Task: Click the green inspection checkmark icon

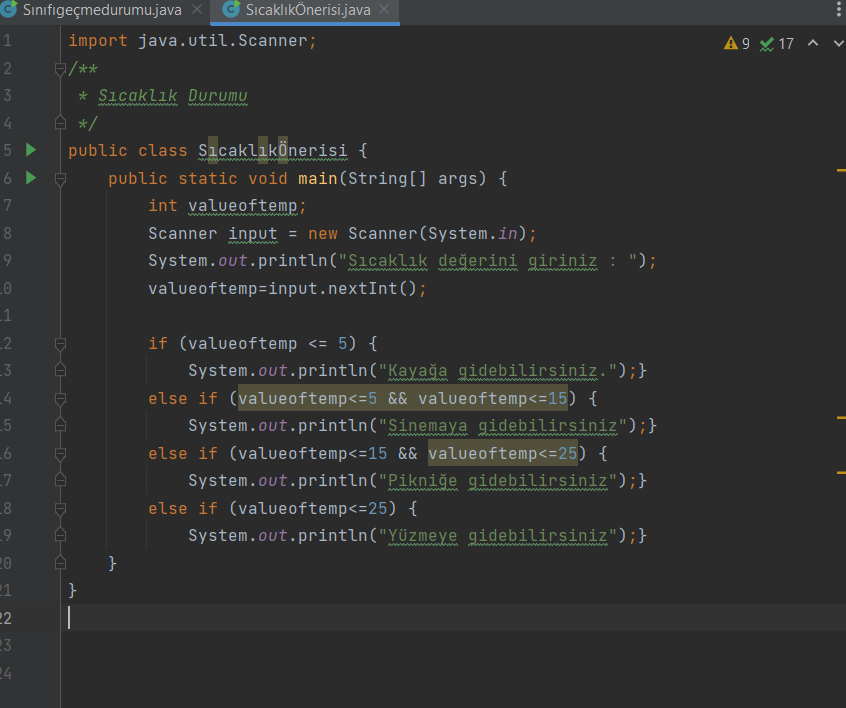Action: (770, 44)
